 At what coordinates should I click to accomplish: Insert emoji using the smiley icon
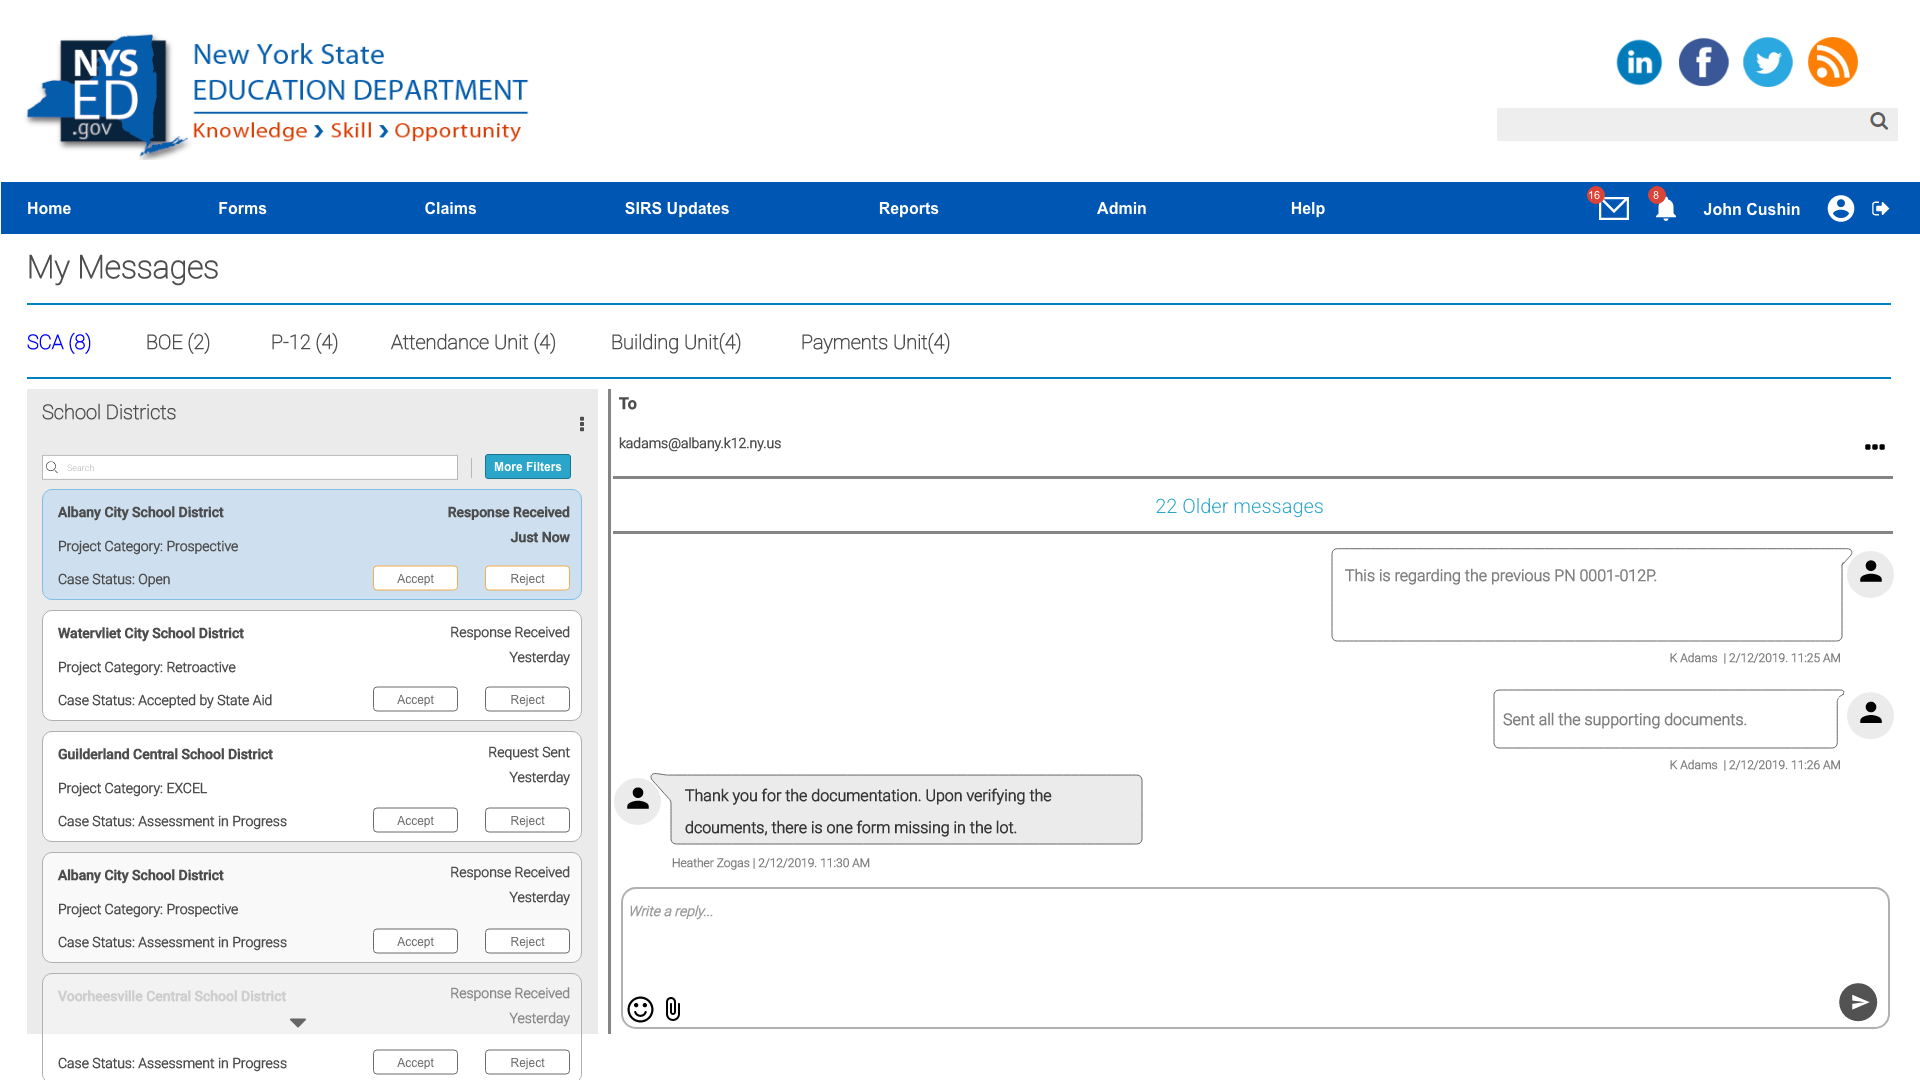(640, 1009)
